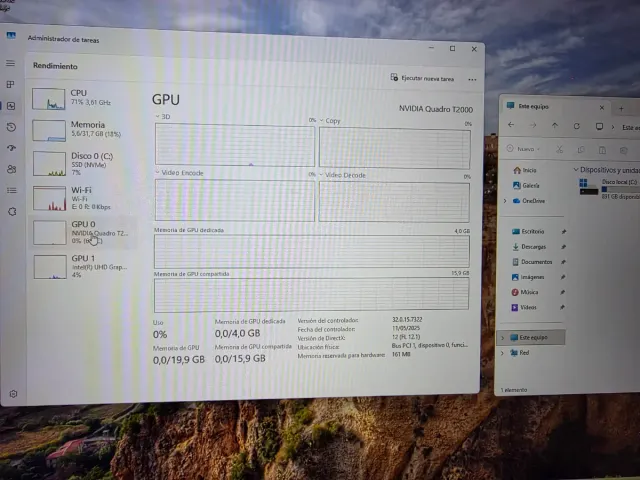Open the Details list icon in sidebar
640x480 pixels.
pyautogui.click(x=11, y=190)
